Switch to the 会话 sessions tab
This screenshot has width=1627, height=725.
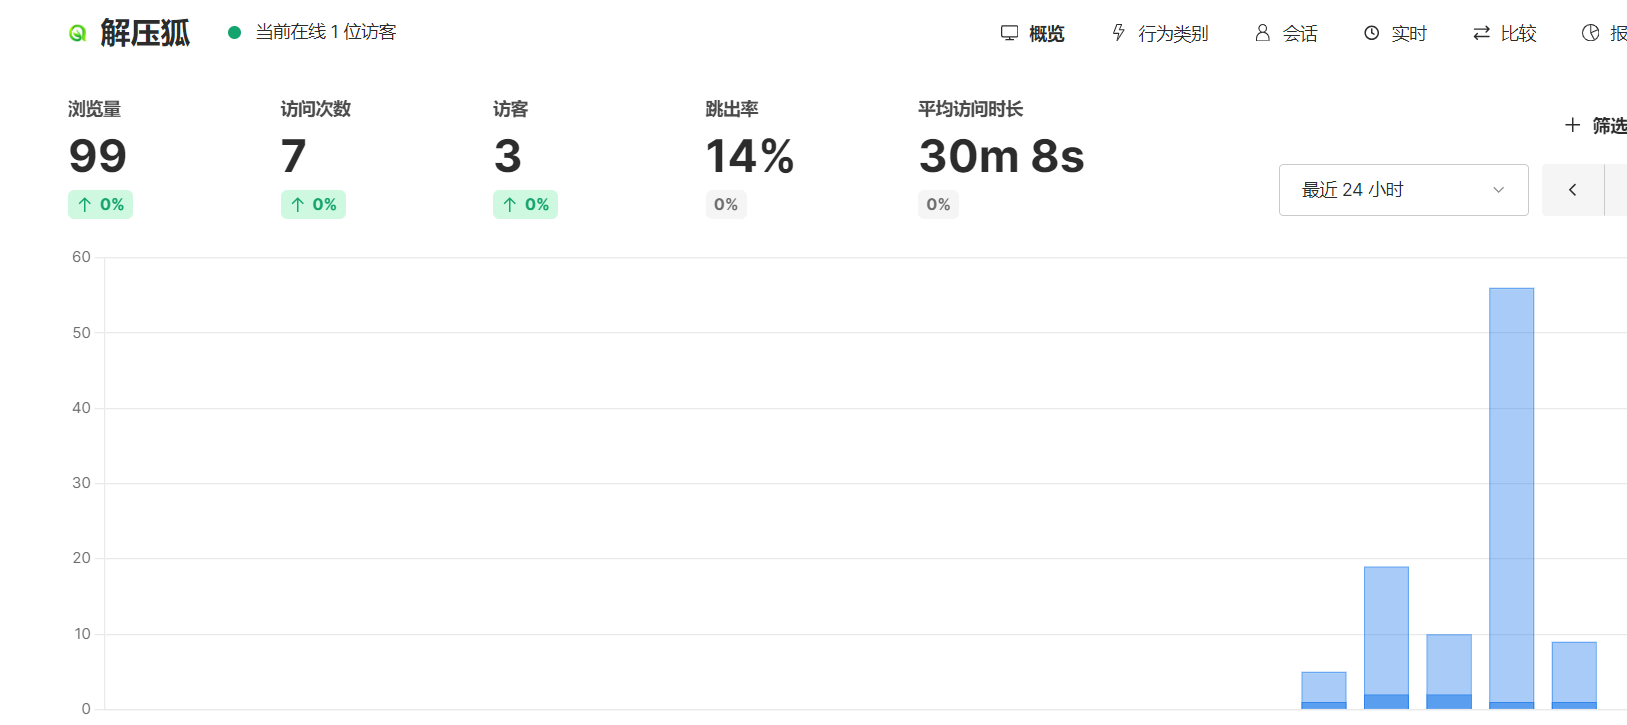pos(1286,33)
